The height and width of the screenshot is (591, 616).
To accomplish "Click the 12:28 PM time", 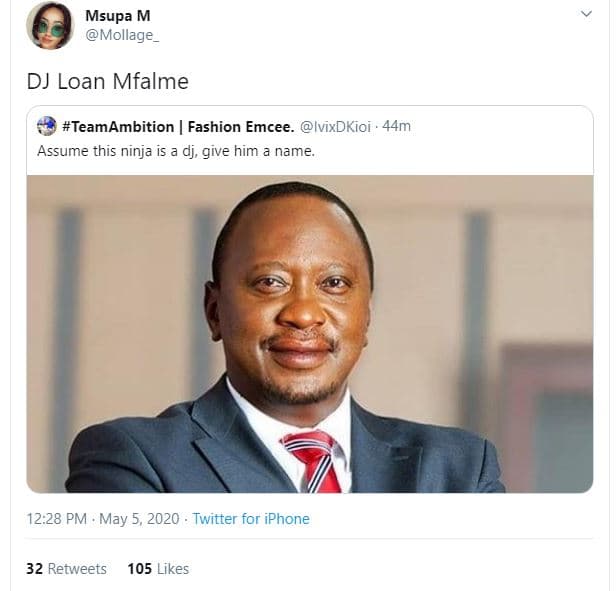I will click(58, 519).
